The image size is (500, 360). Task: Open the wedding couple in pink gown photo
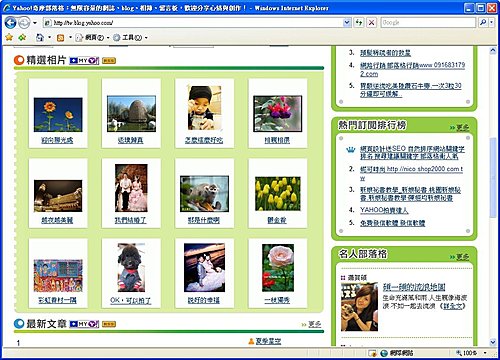(x=131, y=188)
